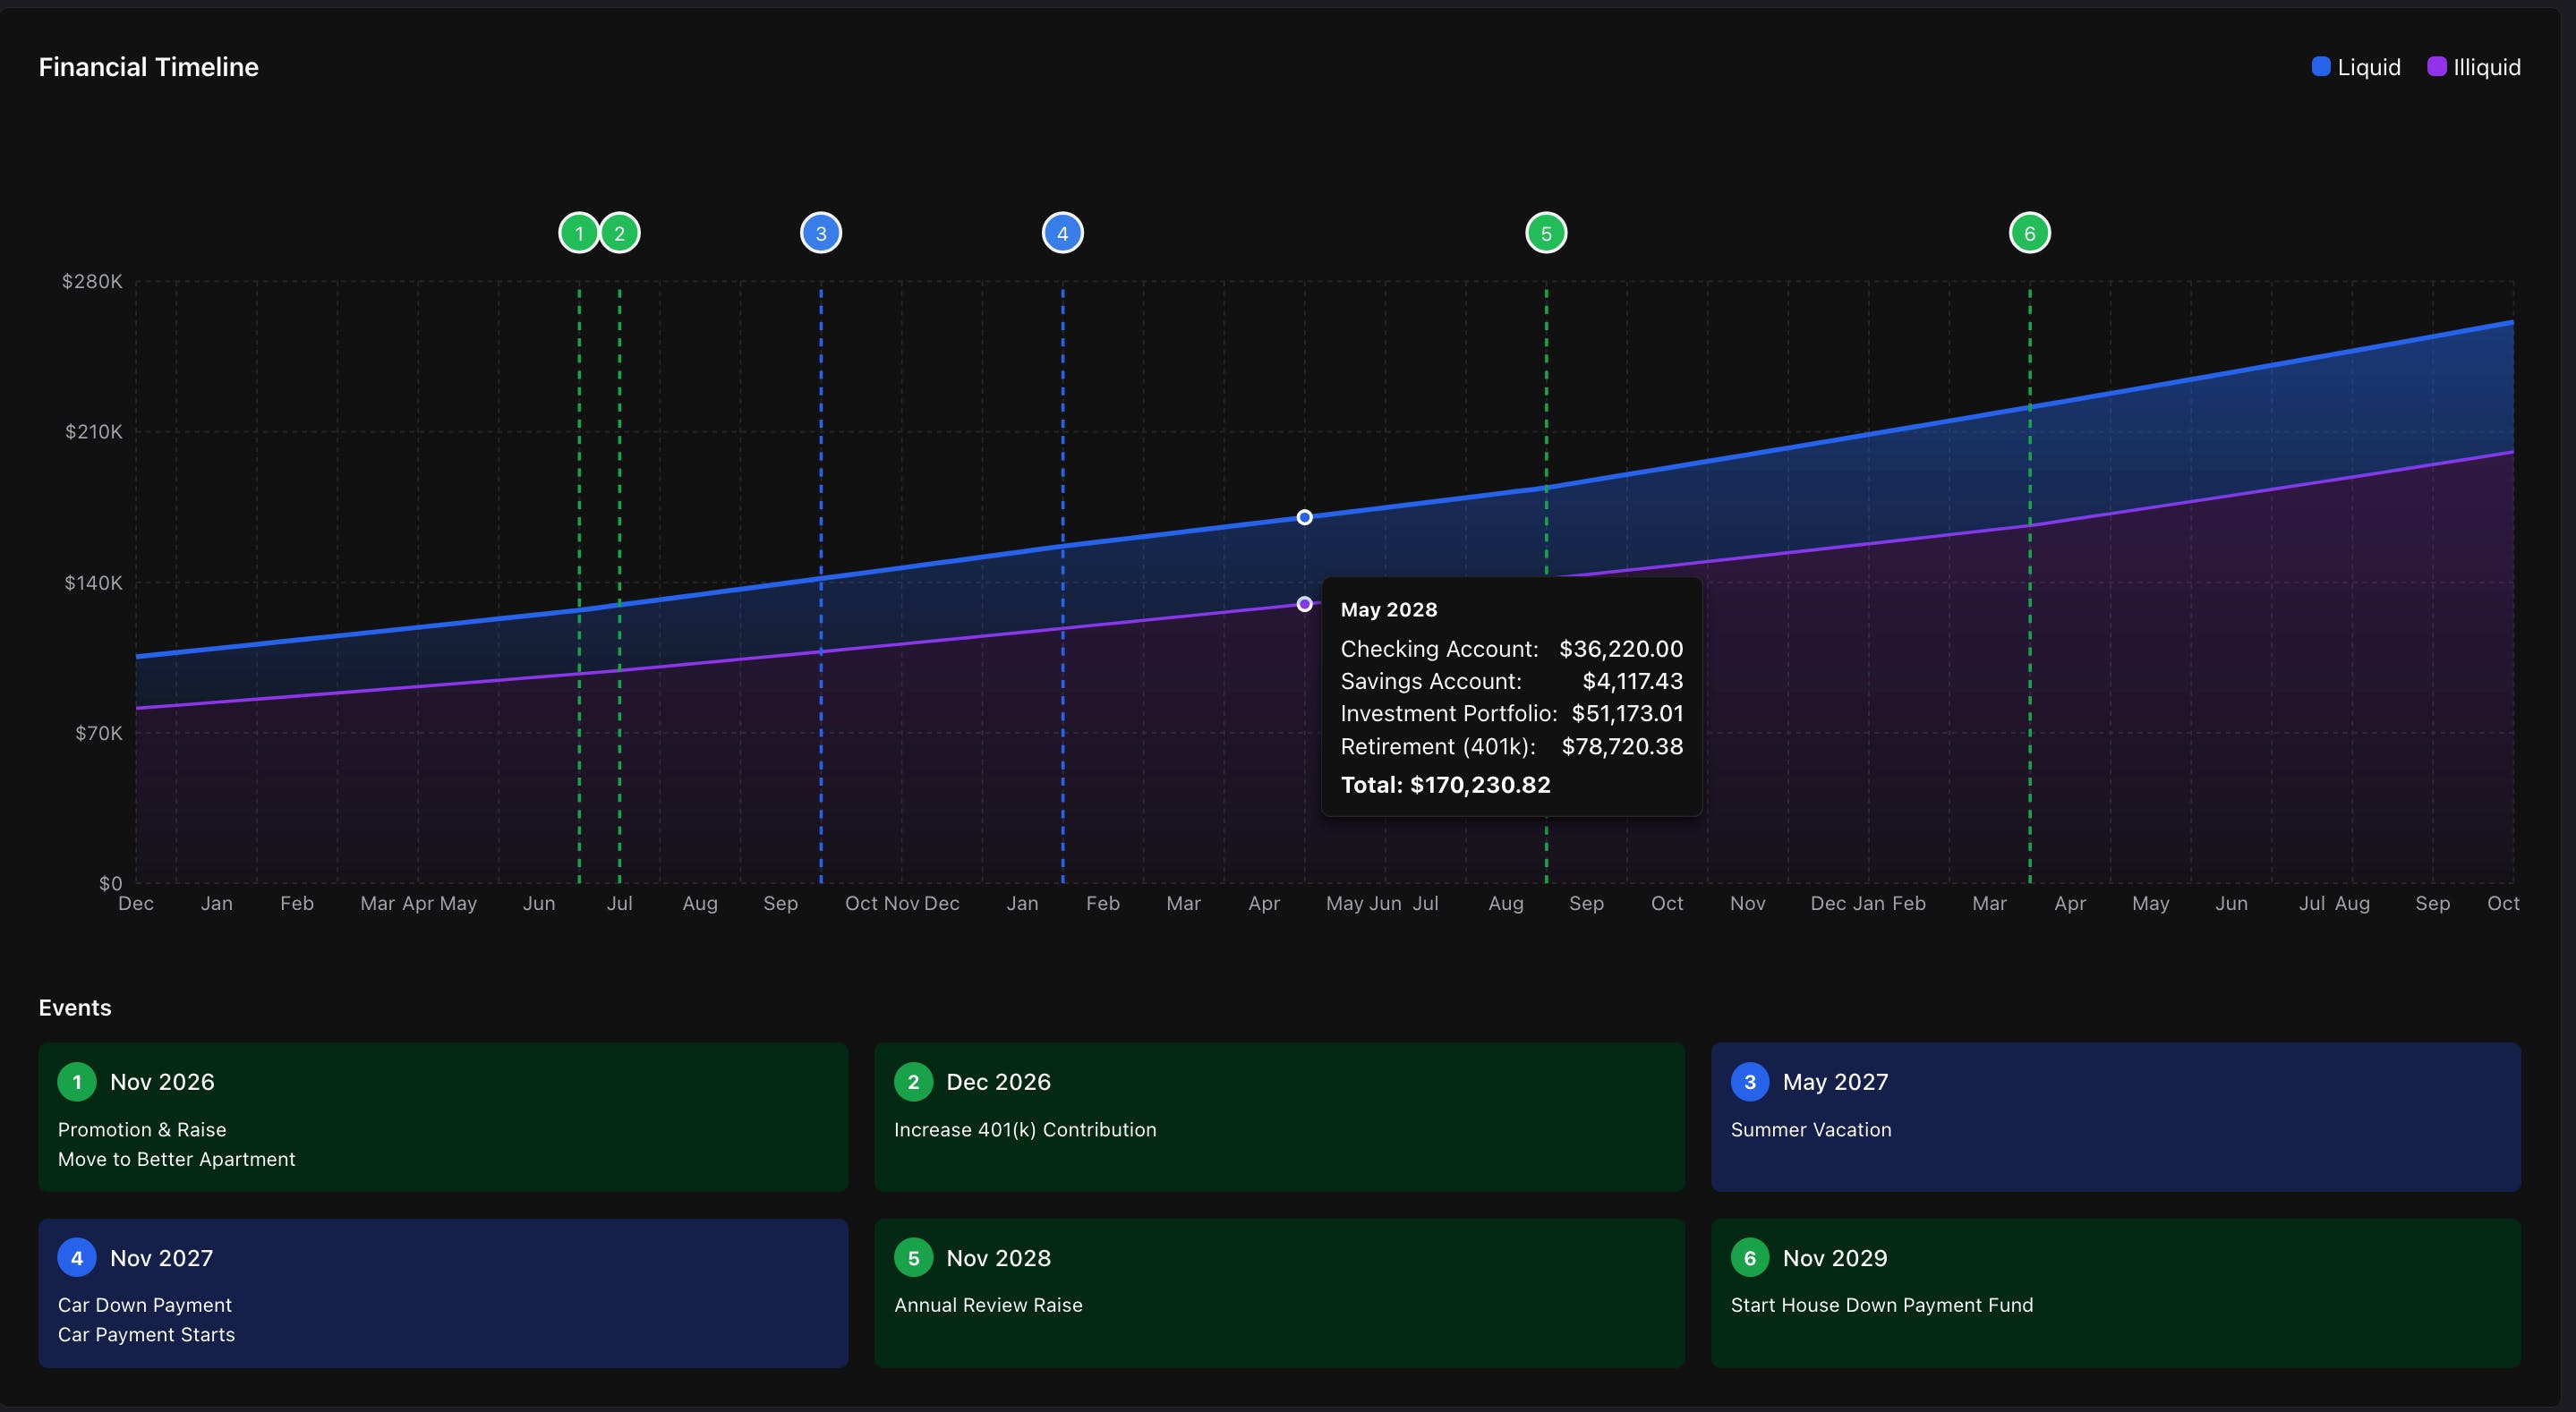Click the illiquid line data point for May 2028
Viewport: 2576px width, 1412px height.
1304,604
